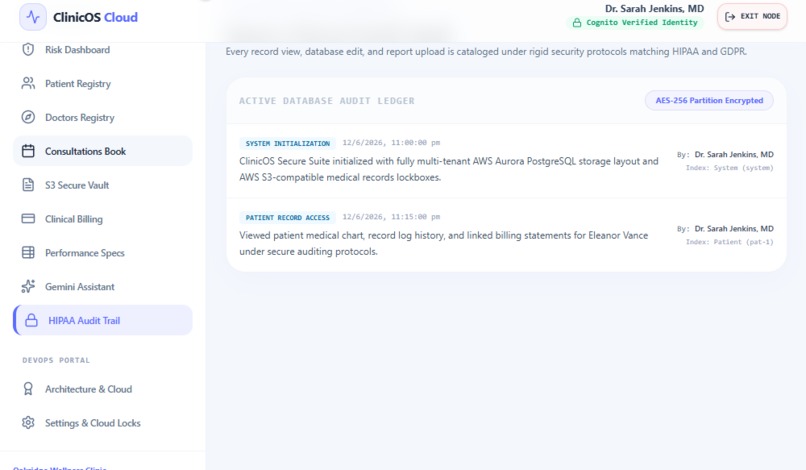Open the Doctors Registry section
This screenshot has width=806, height=470.
(103, 117)
